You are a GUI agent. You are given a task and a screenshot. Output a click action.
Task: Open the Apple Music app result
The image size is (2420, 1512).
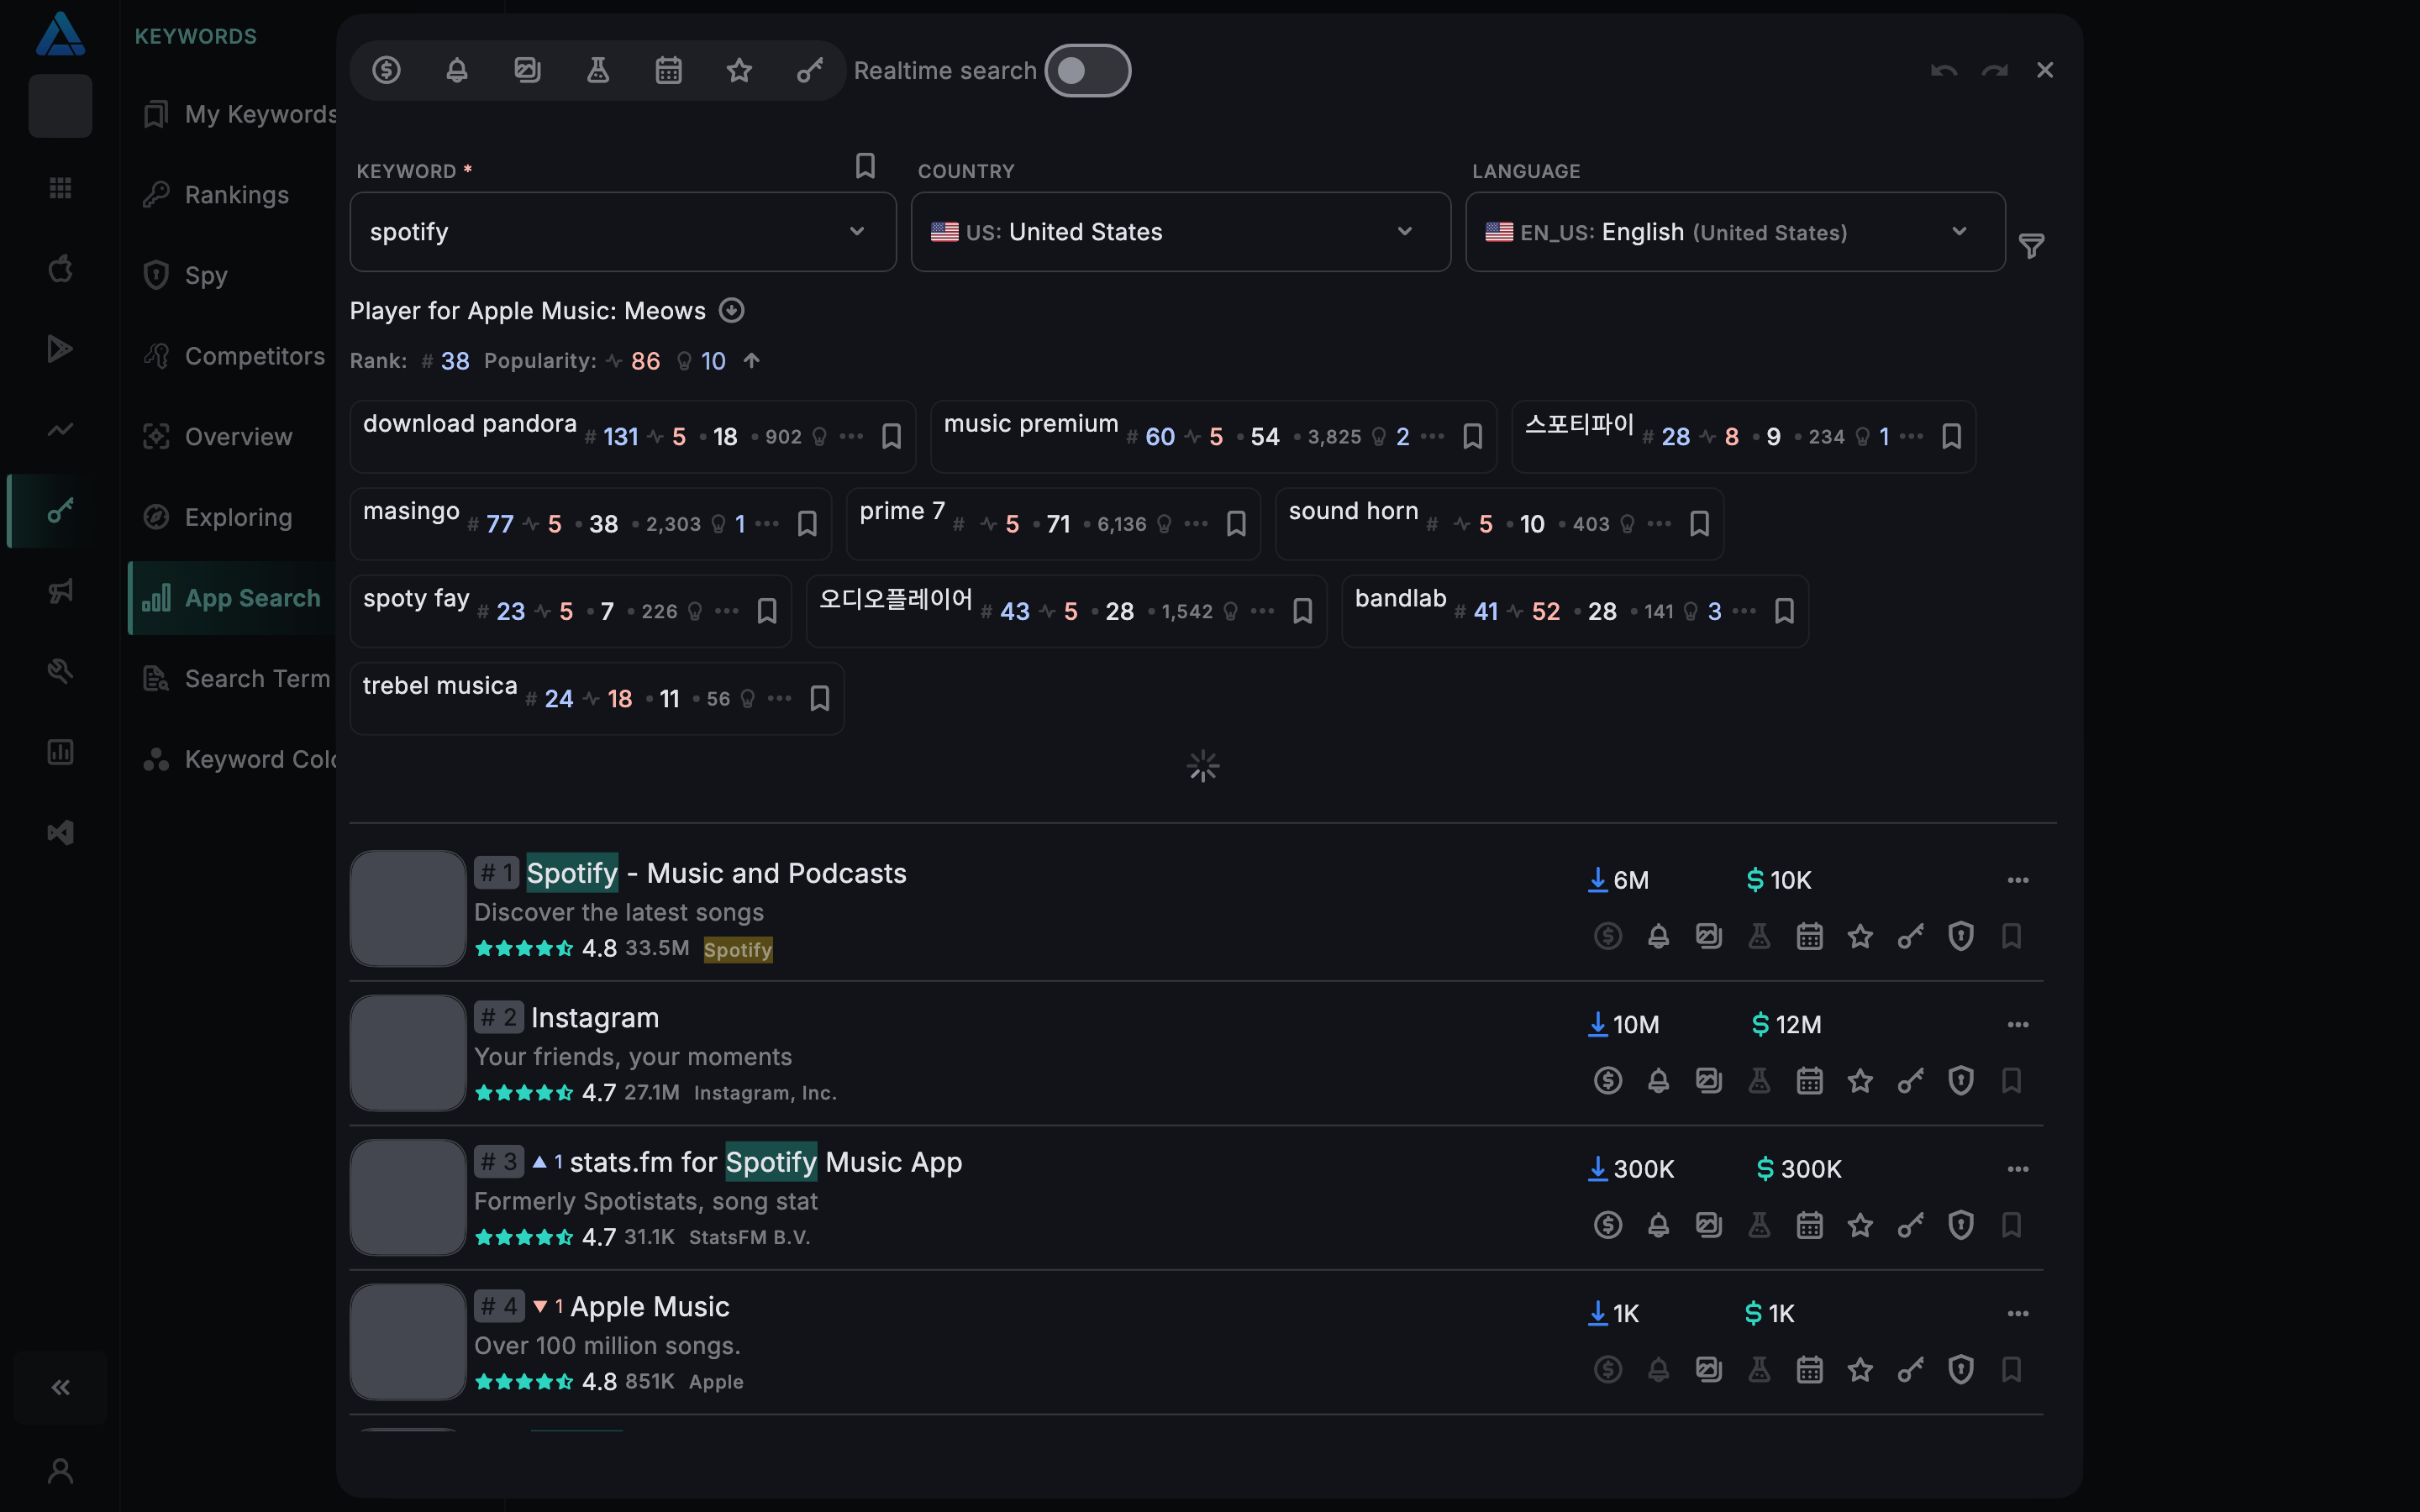649,1307
